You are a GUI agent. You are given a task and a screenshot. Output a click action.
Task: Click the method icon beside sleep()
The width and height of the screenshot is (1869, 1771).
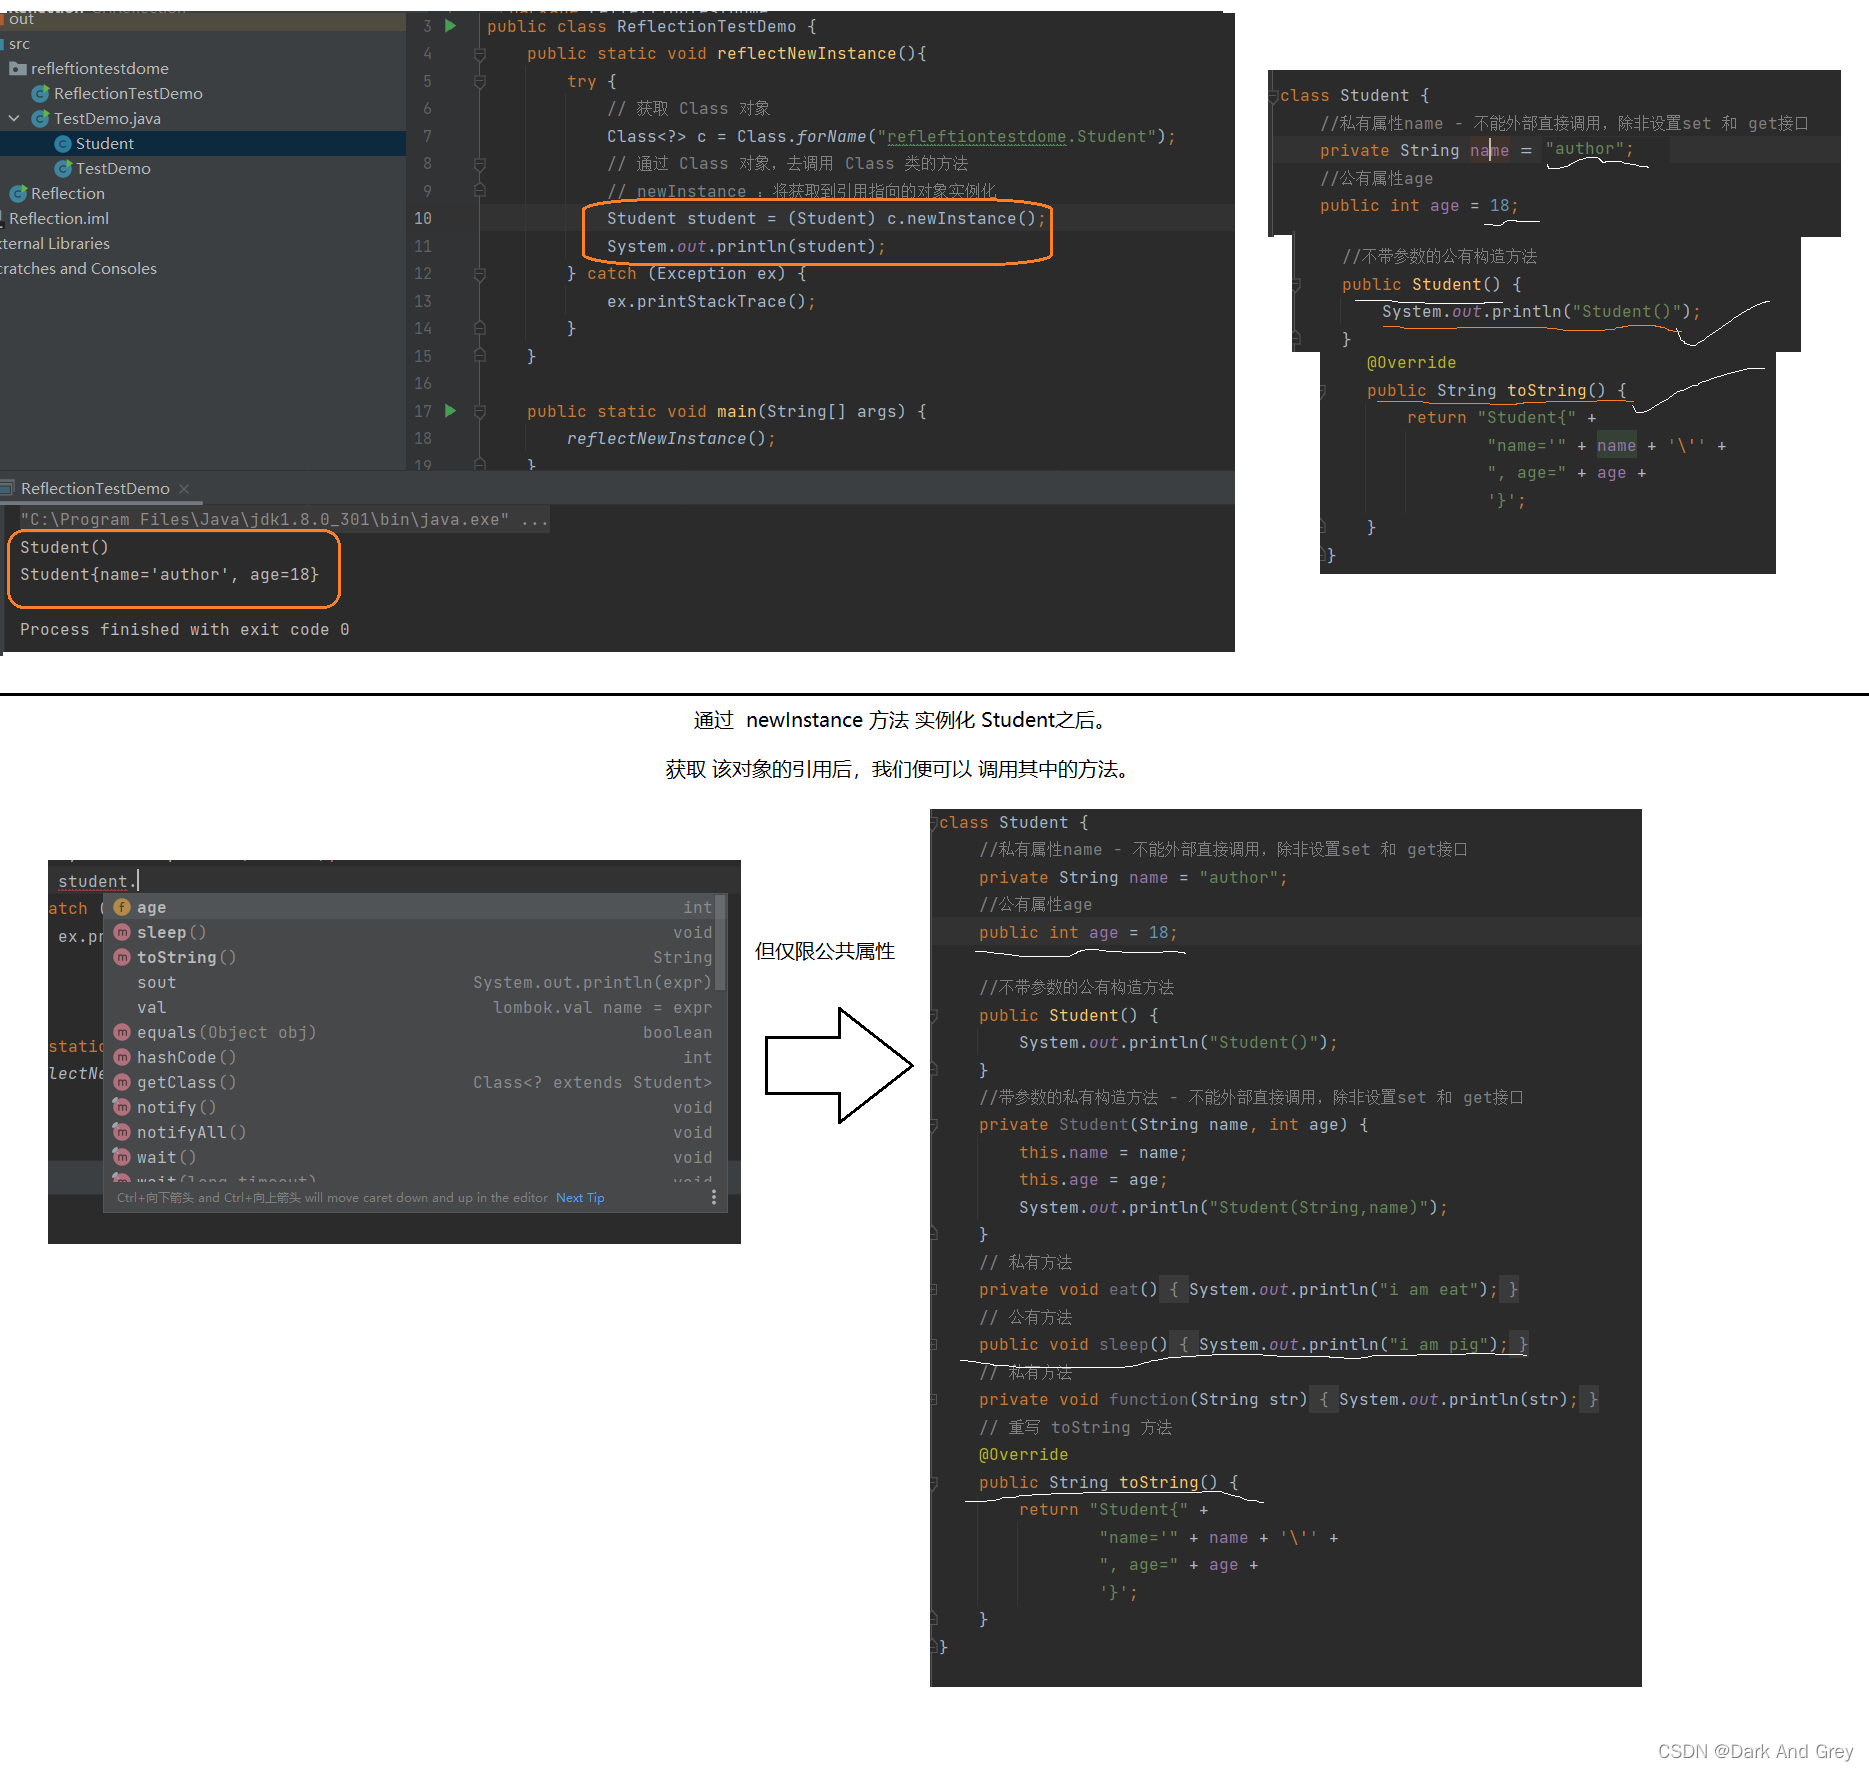pyautogui.click(x=122, y=932)
